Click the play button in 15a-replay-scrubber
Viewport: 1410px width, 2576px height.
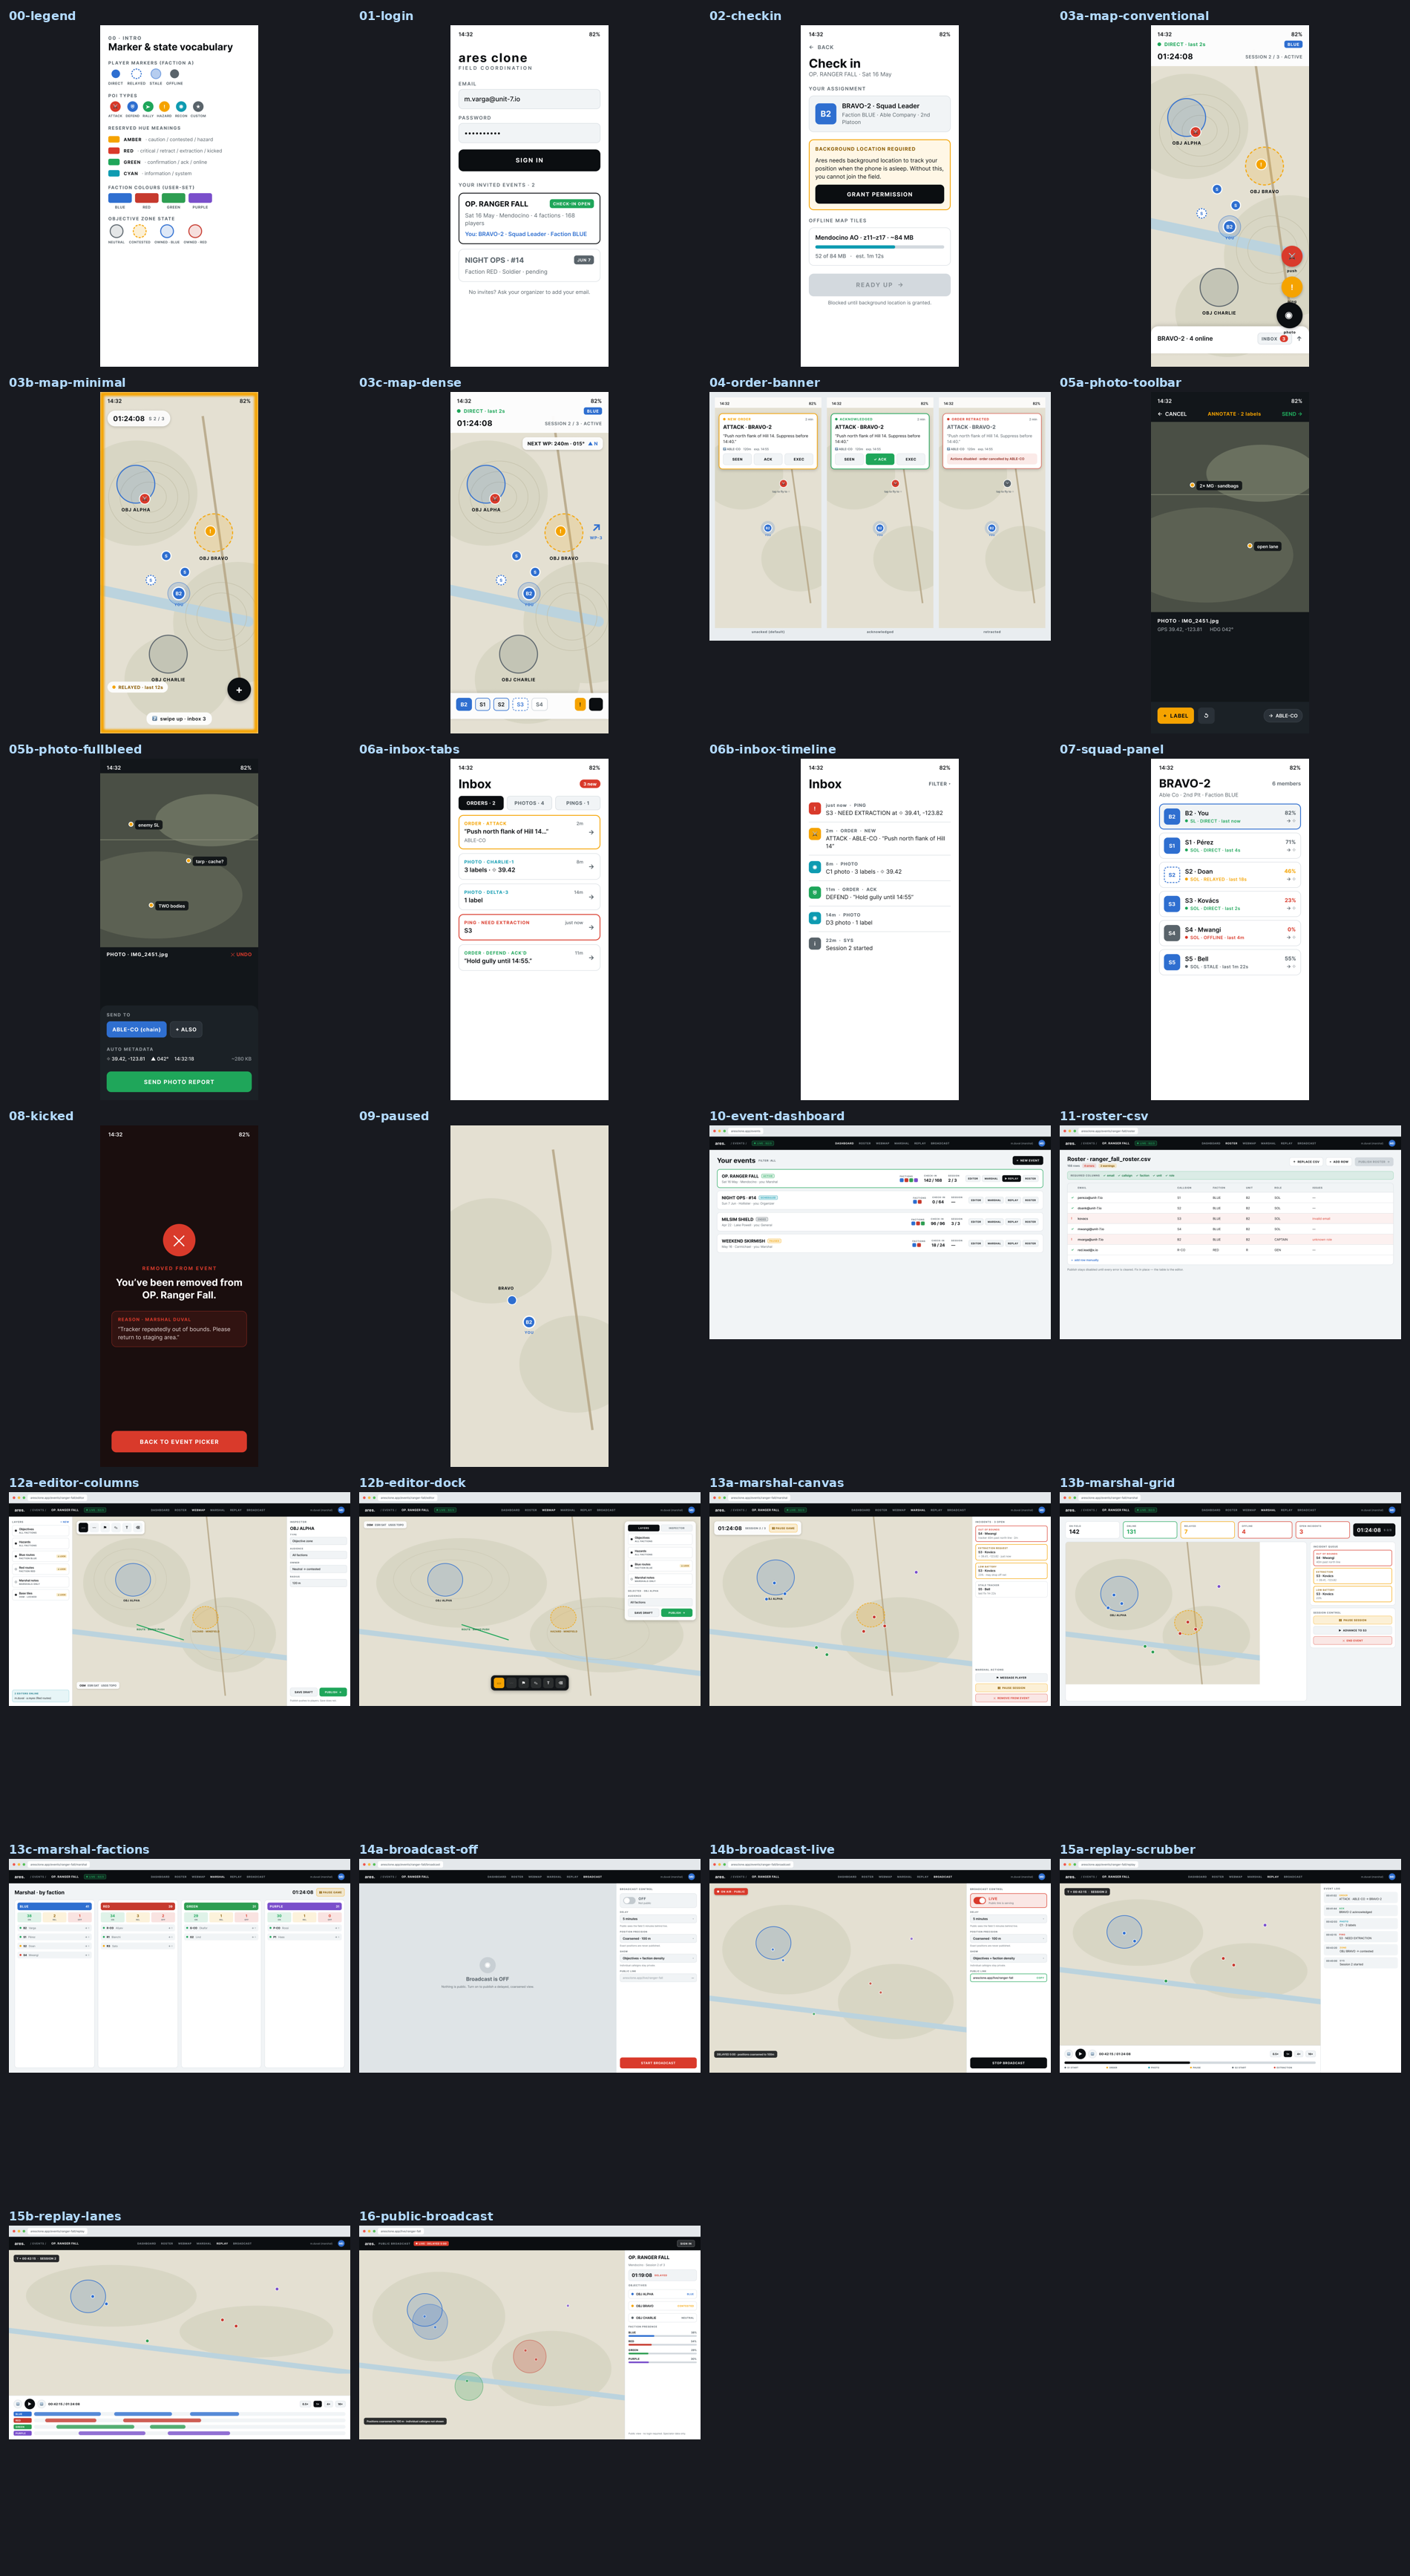pyautogui.click(x=1081, y=2054)
